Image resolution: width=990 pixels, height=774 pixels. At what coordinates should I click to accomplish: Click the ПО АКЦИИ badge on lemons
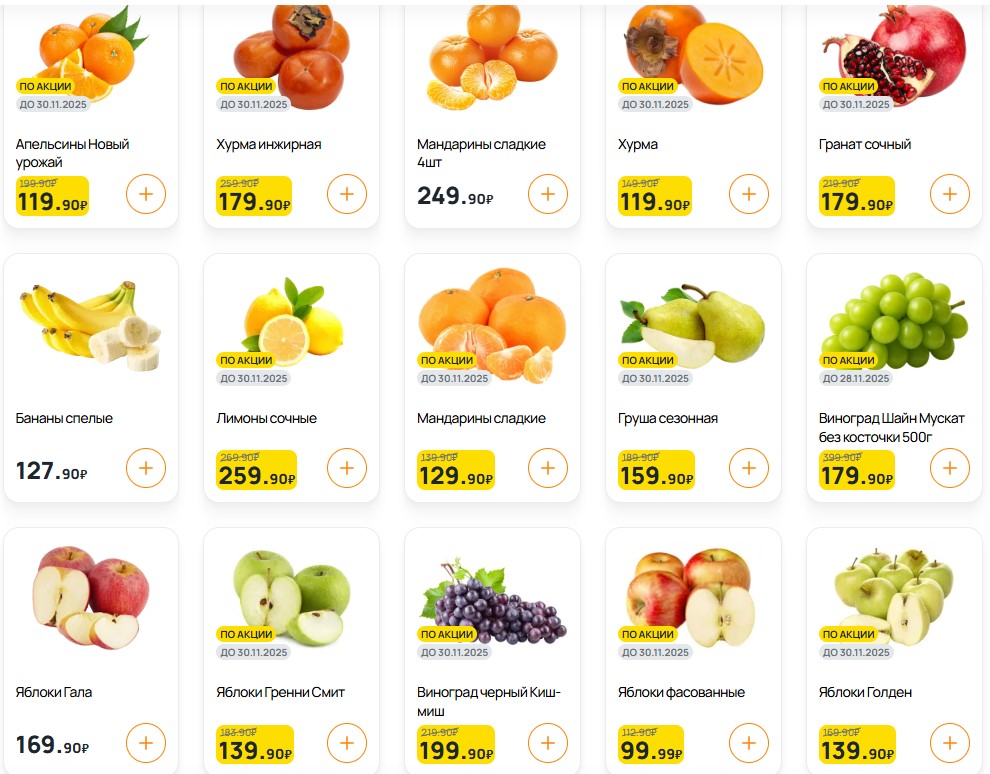pos(246,360)
